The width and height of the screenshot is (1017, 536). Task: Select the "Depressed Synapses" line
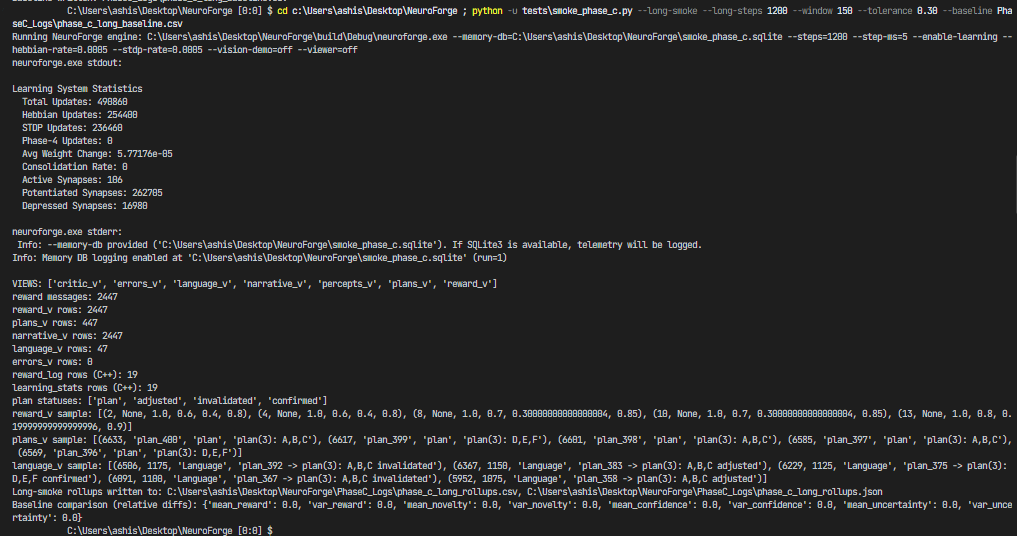(x=84, y=206)
